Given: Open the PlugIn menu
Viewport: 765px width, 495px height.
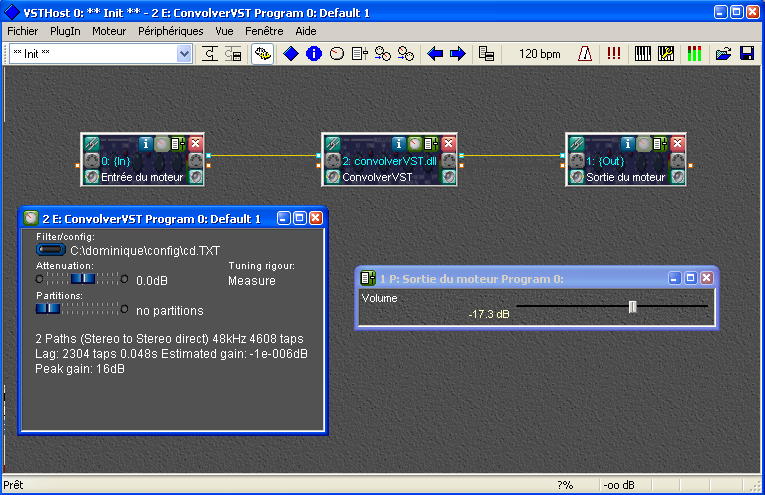Looking at the screenshot, I should pos(65,31).
